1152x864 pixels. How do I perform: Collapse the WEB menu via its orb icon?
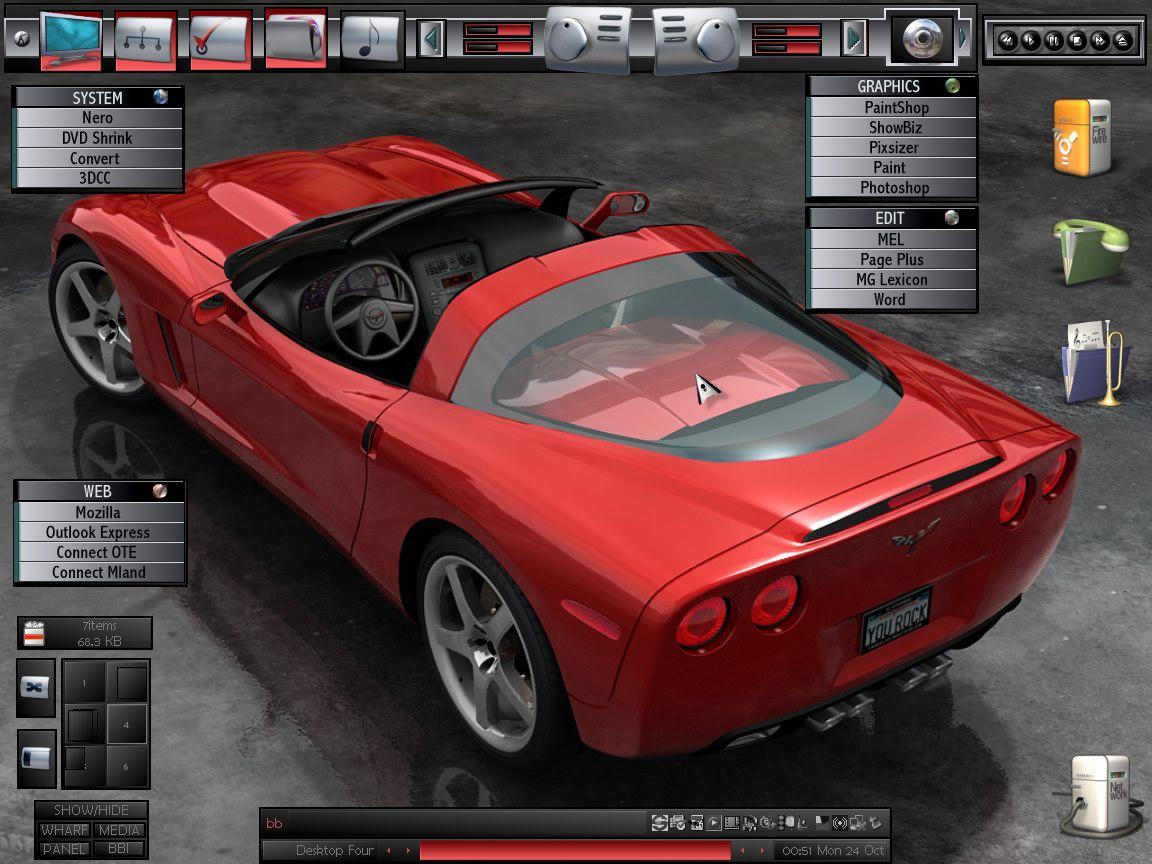pyautogui.click(x=159, y=490)
